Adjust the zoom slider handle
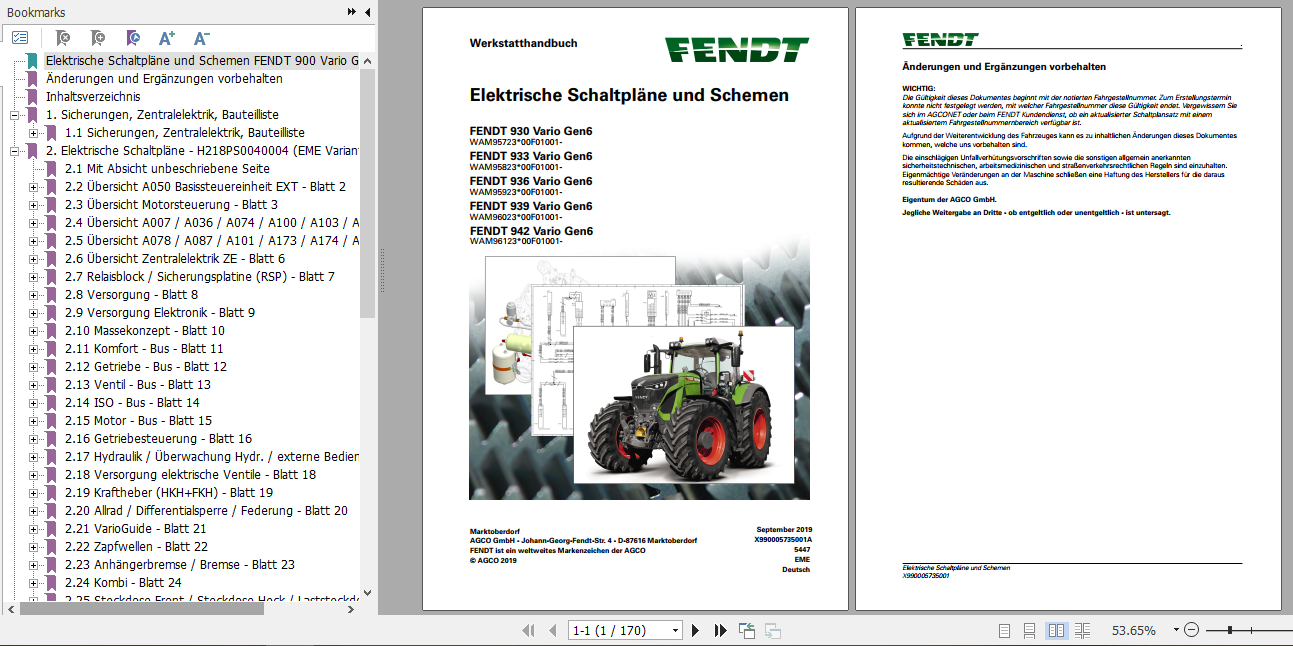Screen dimensions: 1293x646 pos(1229,630)
